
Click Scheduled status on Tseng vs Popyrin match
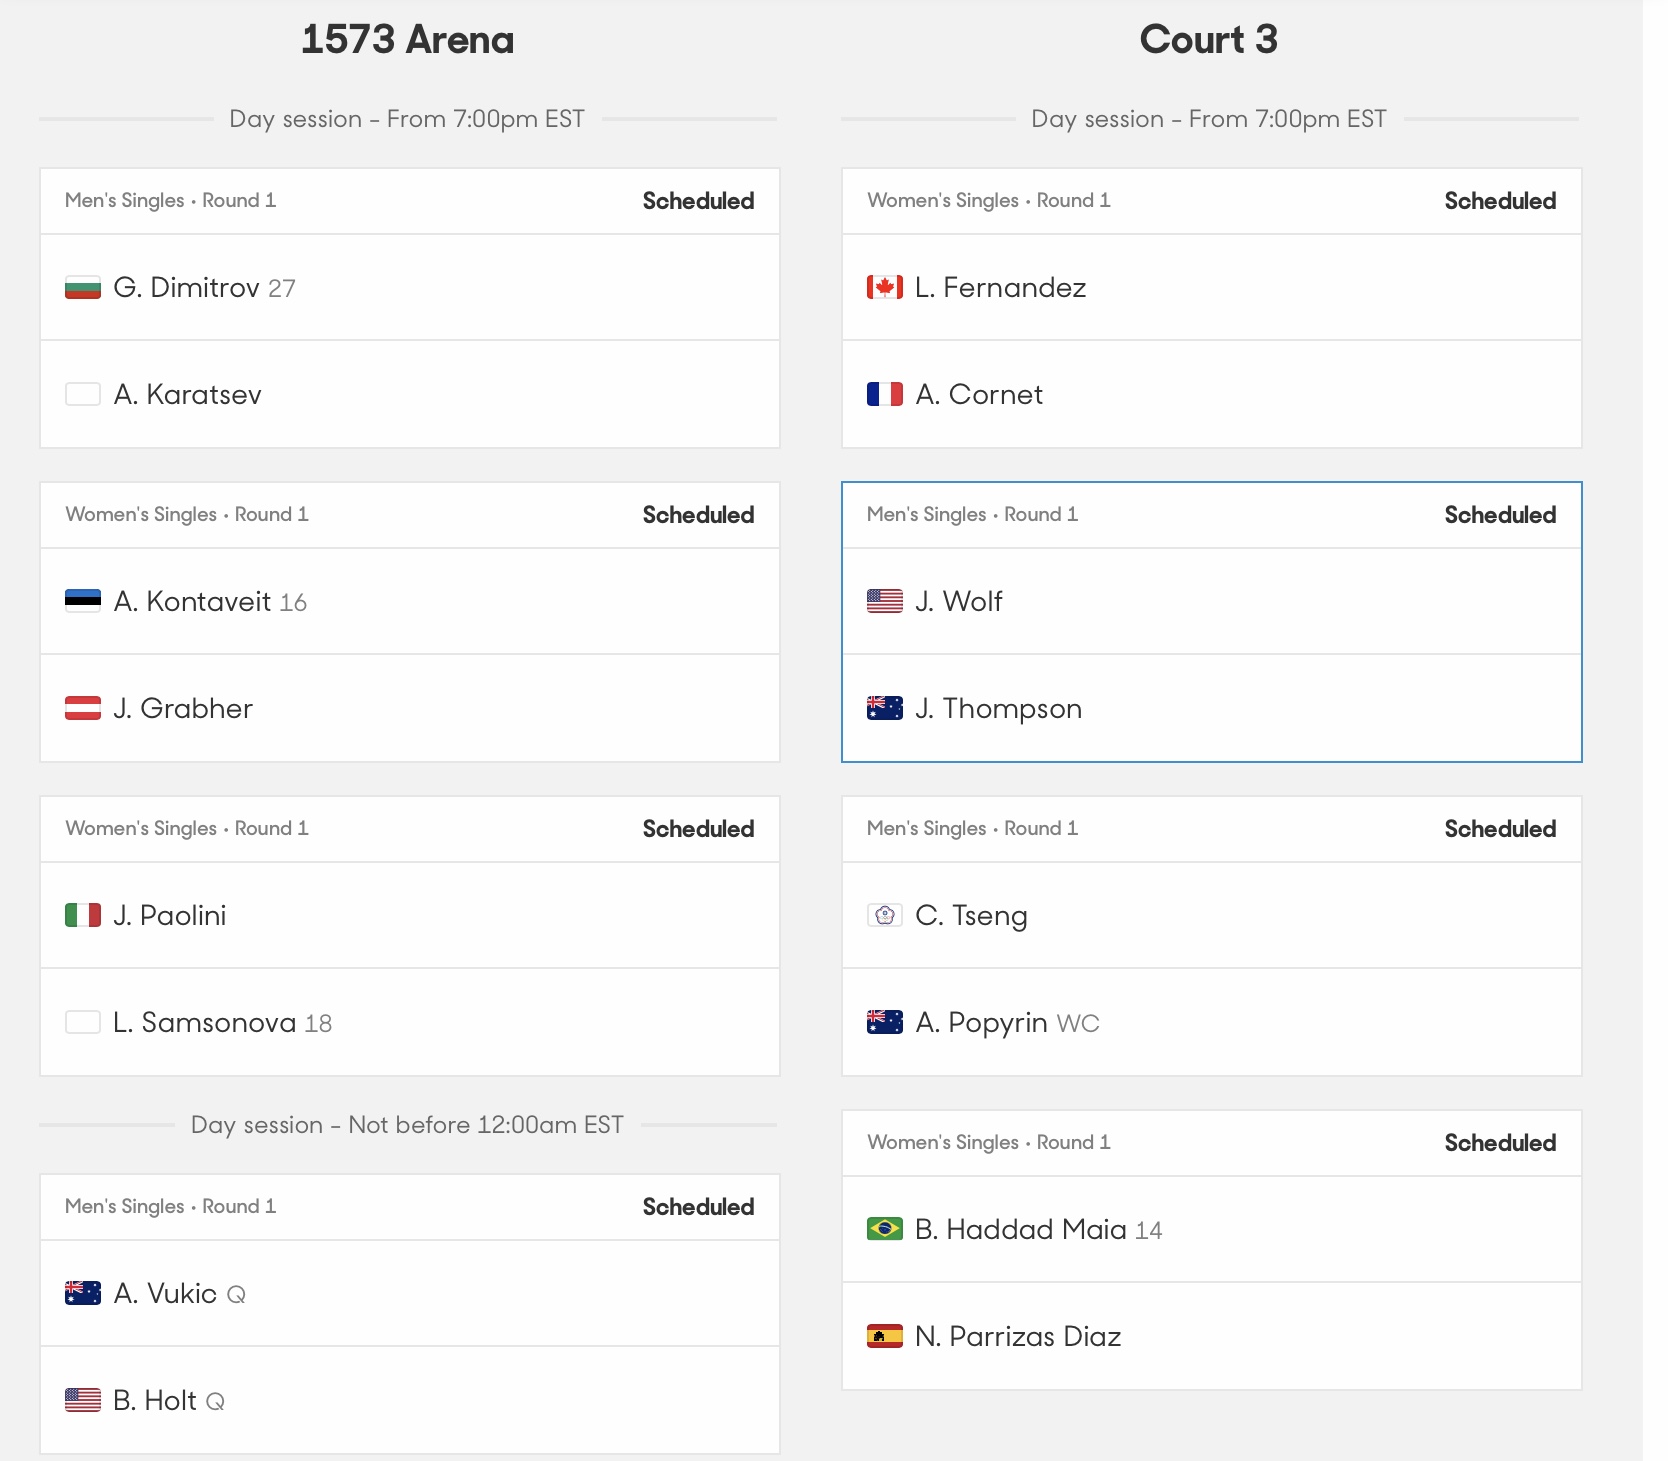1500,829
